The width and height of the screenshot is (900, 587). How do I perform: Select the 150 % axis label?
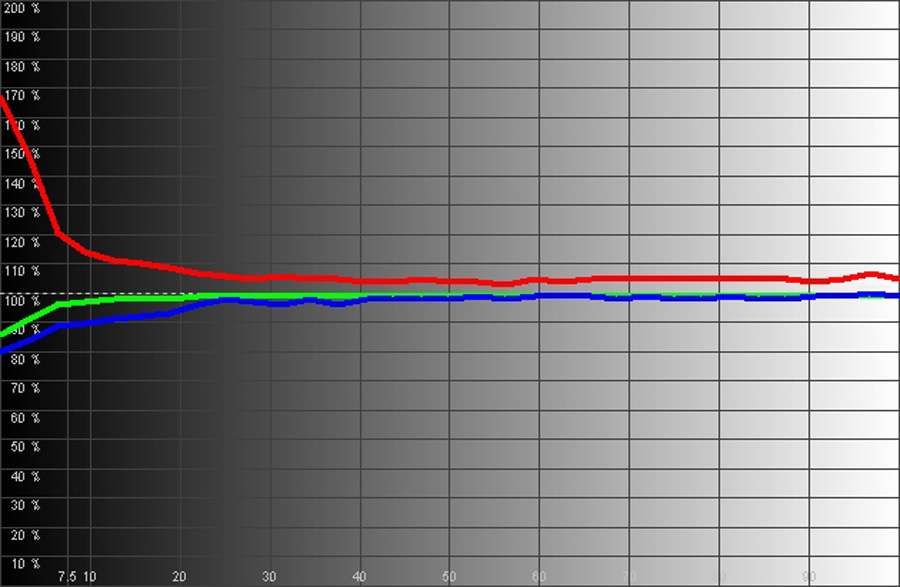pyautogui.click(x=20, y=155)
